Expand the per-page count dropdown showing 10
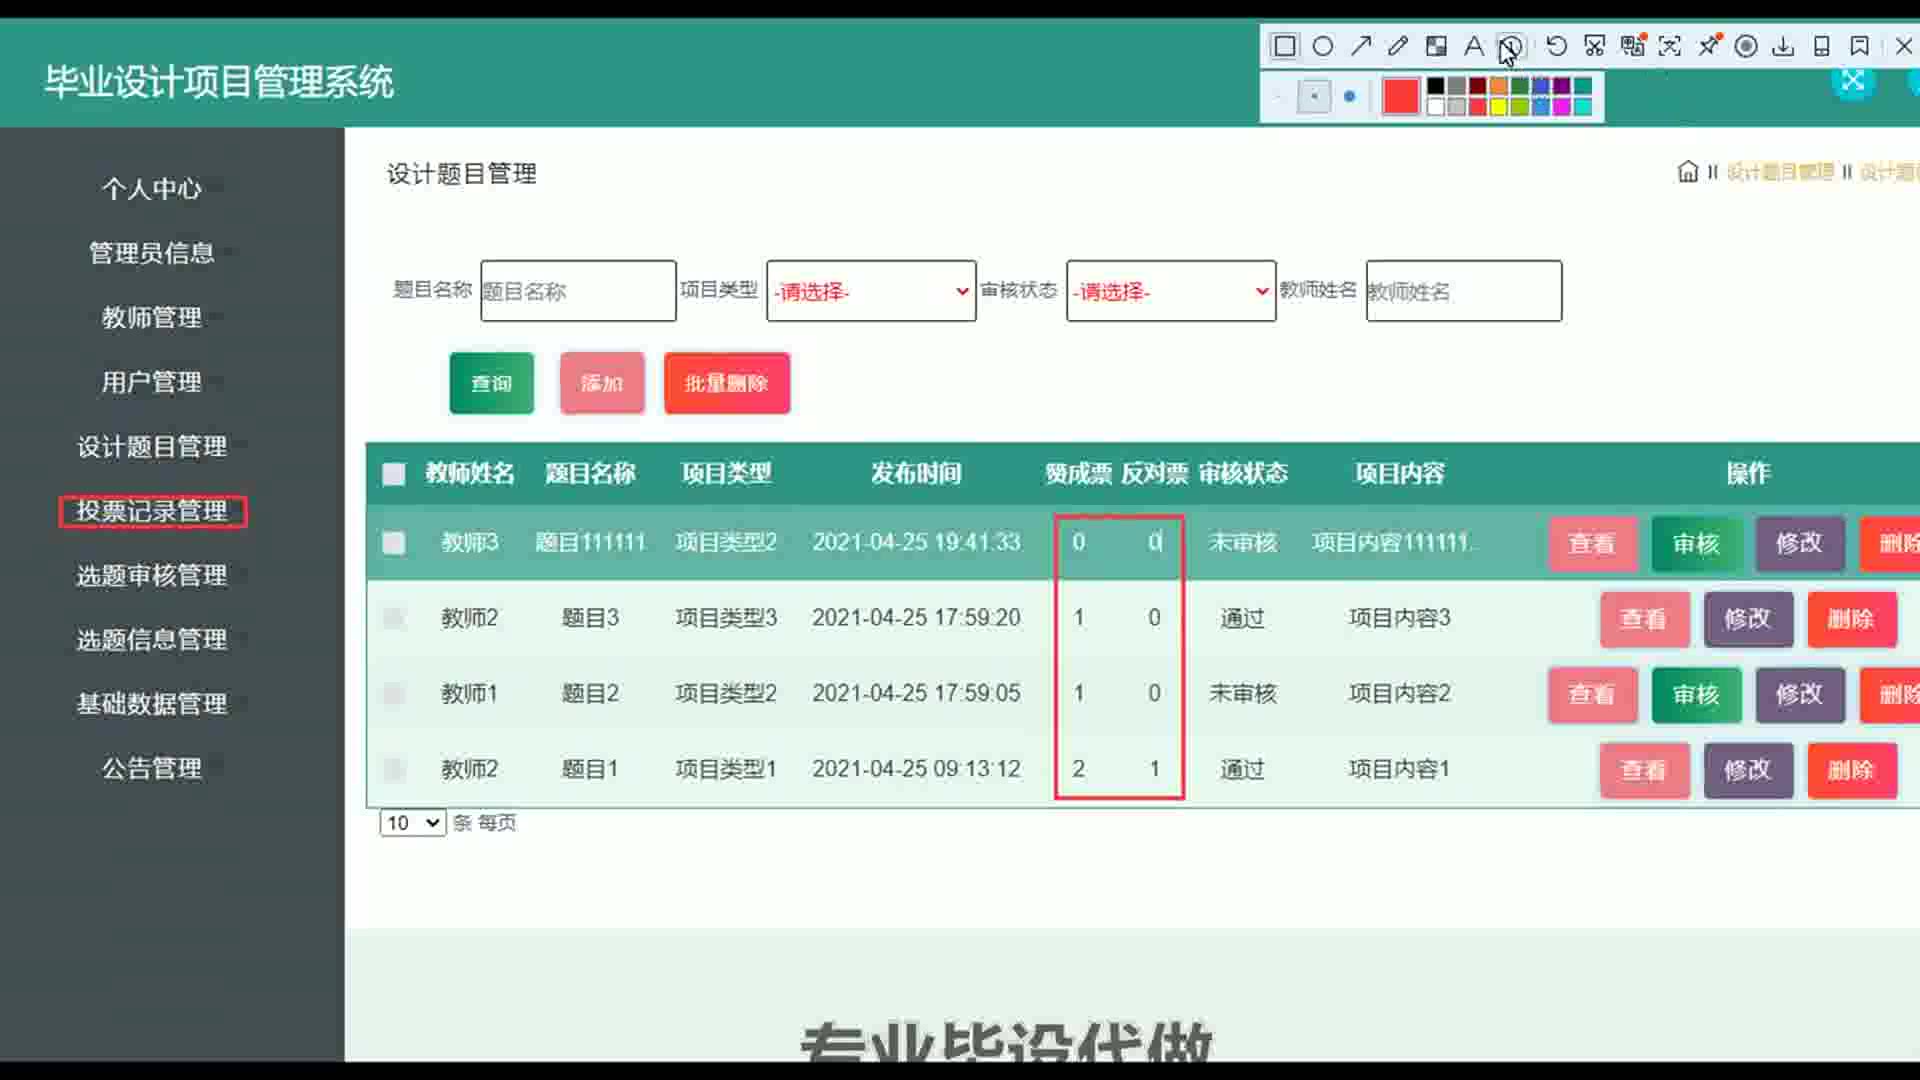 tap(412, 823)
